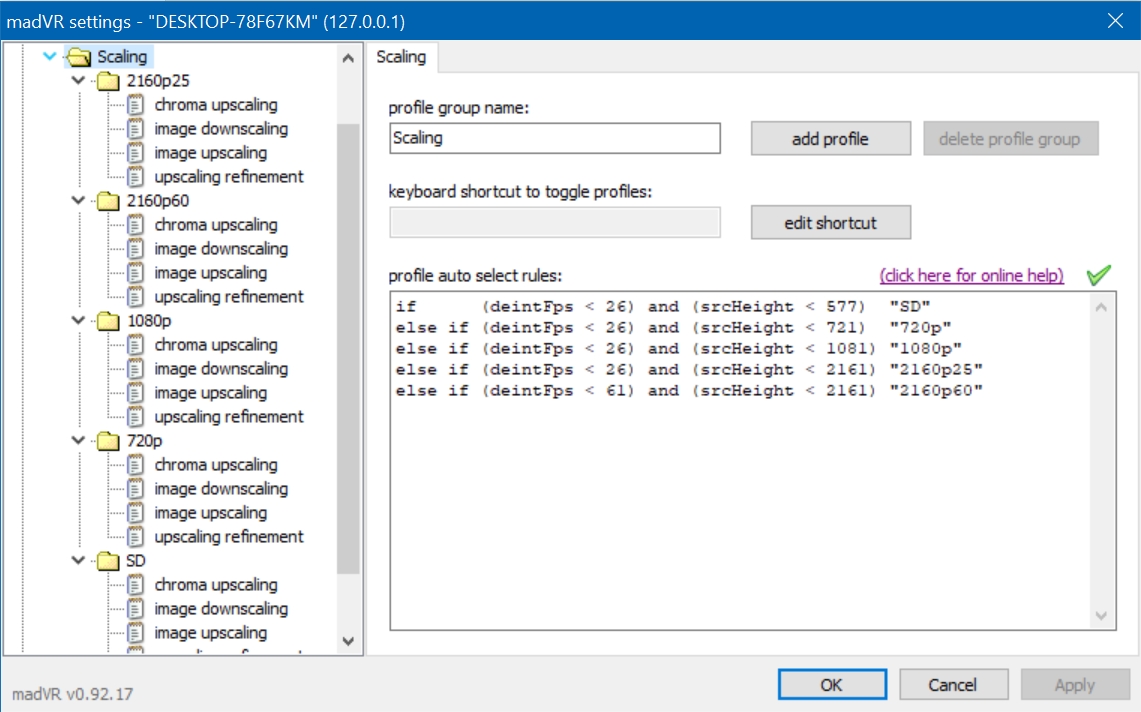Screen dimensions: 1141x712
Task: Collapse the 2160p60 profile node
Action: click(79, 200)
